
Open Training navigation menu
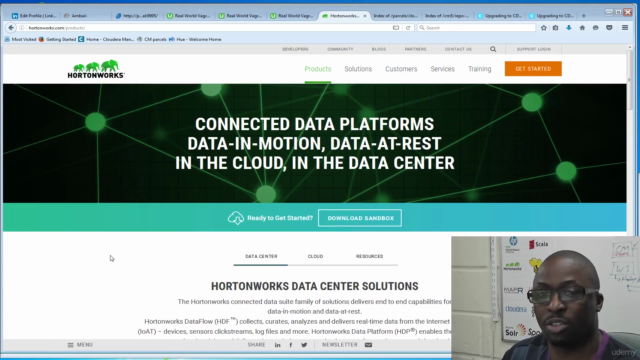click(480, 69)
